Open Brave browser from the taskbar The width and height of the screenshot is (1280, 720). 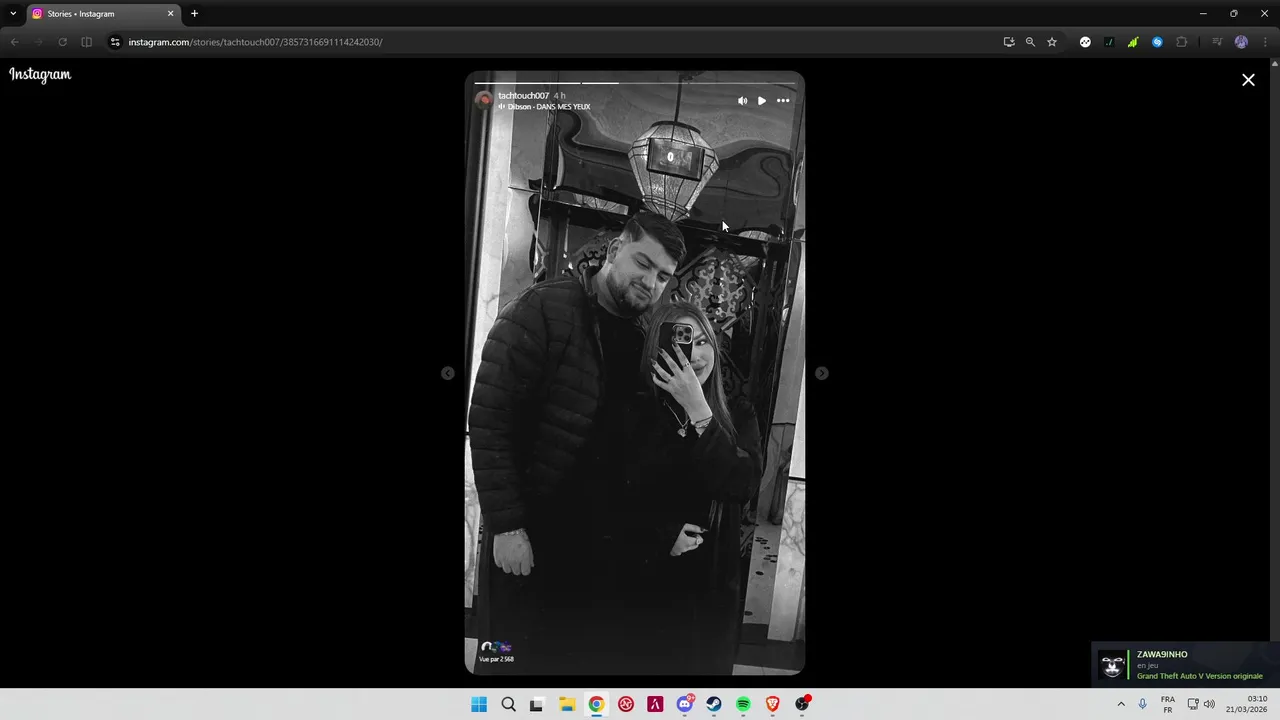[x=772, y=705]
